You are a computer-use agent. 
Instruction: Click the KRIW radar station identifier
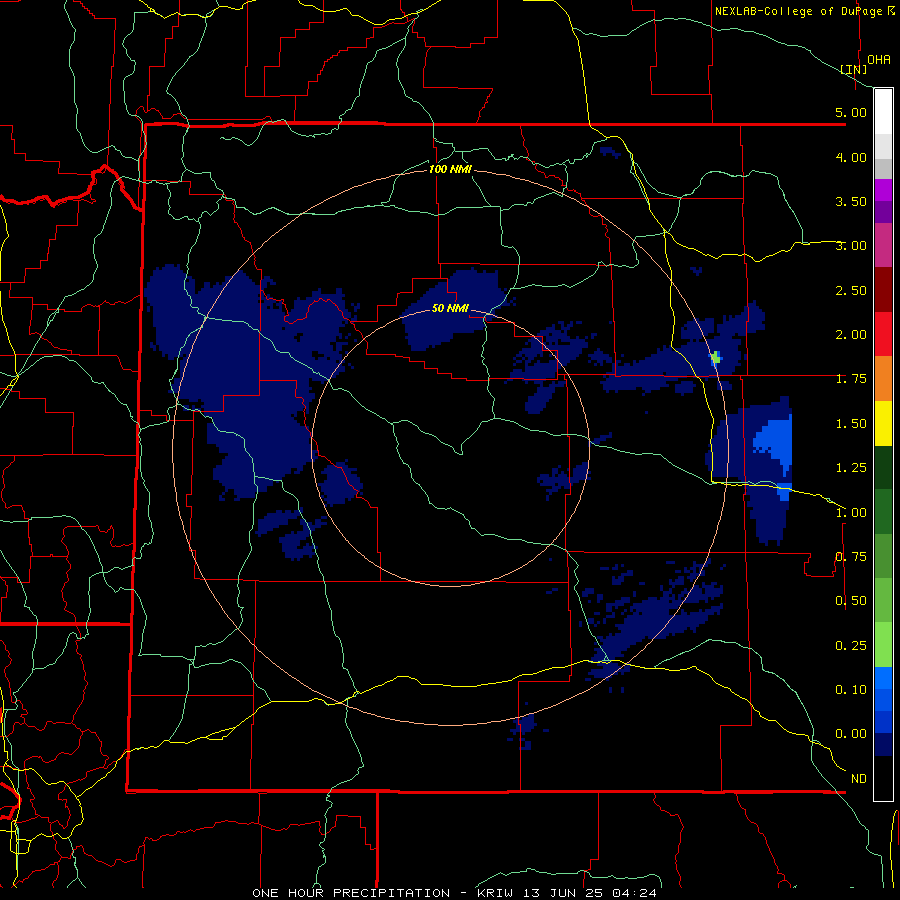494,893
